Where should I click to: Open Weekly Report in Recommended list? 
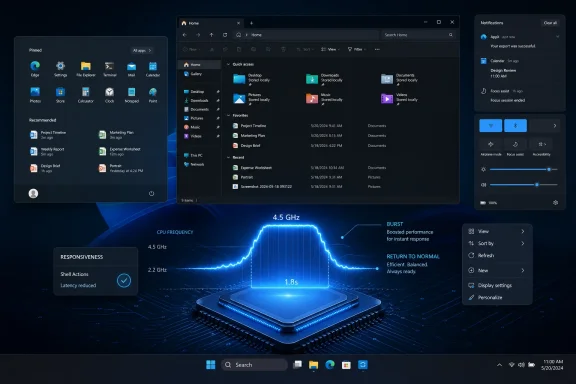[47, 151]
